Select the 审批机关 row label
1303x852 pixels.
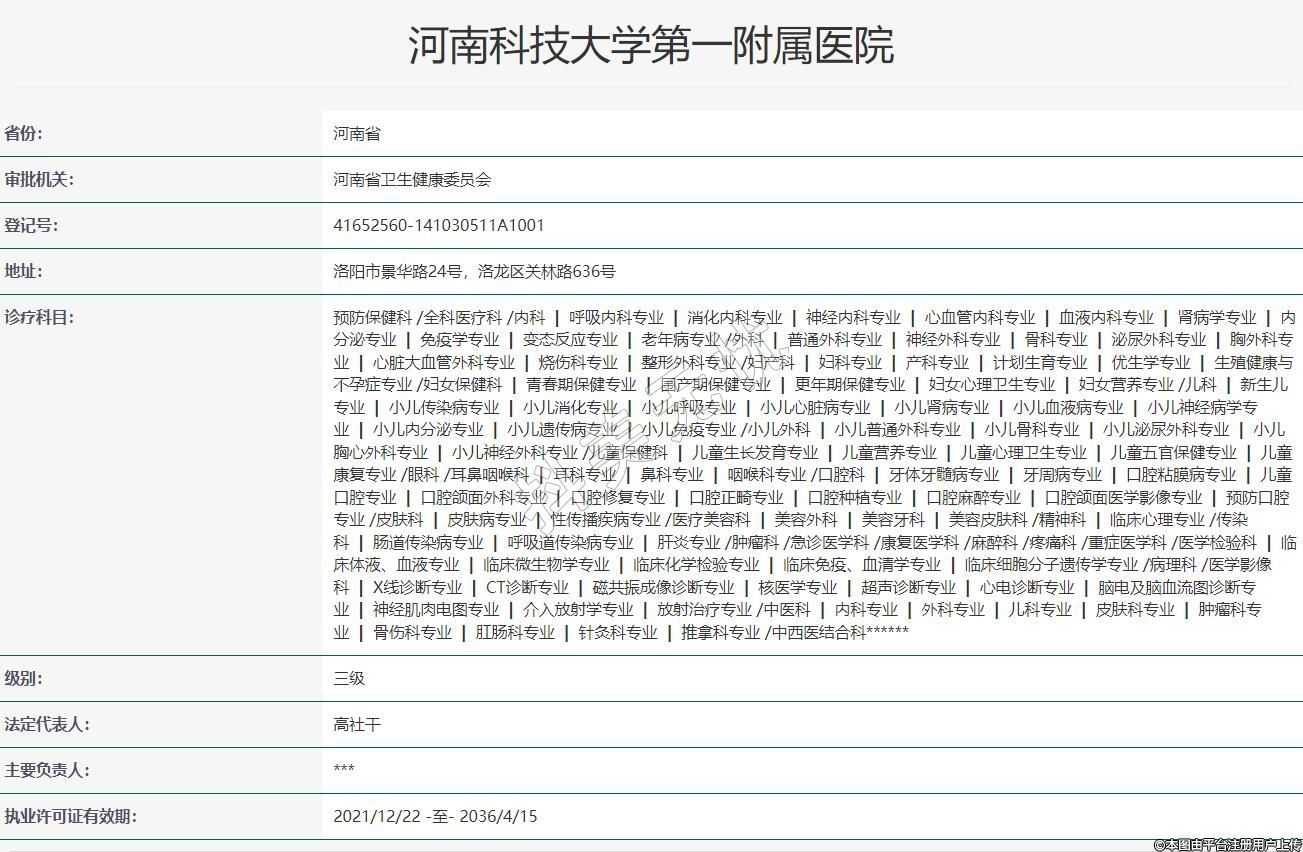click(39, 180)
